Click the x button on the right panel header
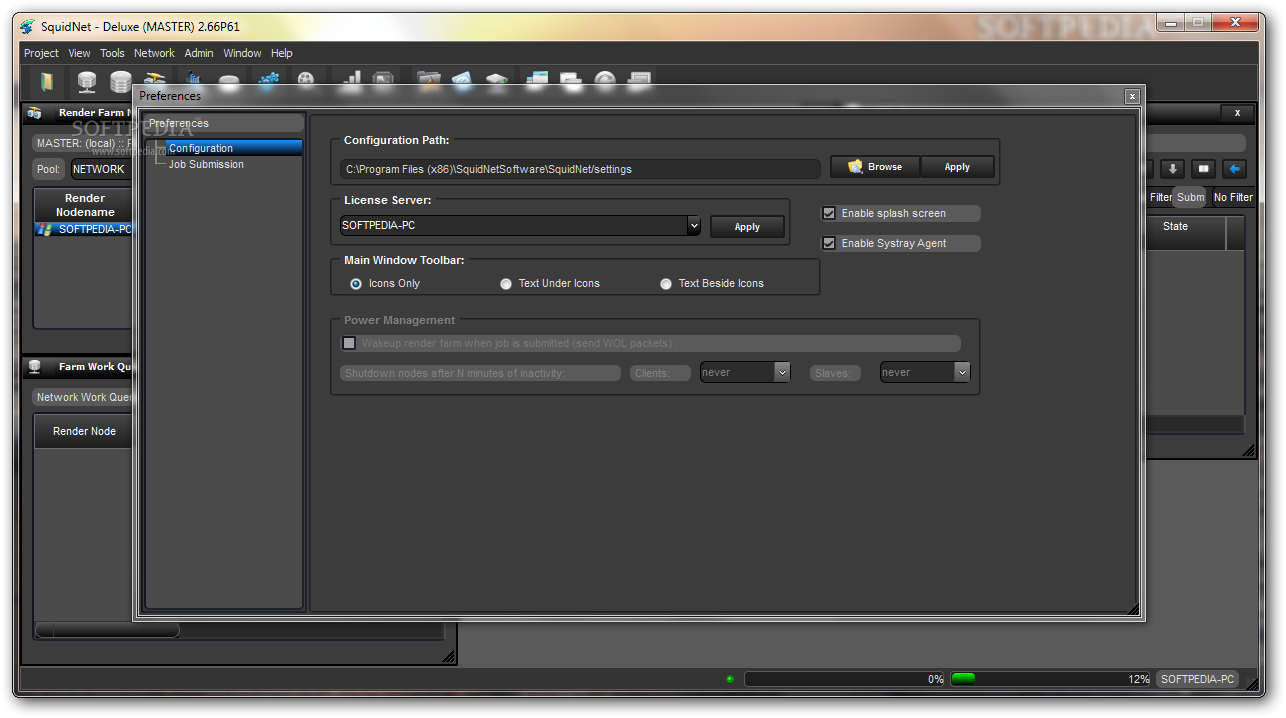1286x718 pixels. click(x=1237, y=113)
